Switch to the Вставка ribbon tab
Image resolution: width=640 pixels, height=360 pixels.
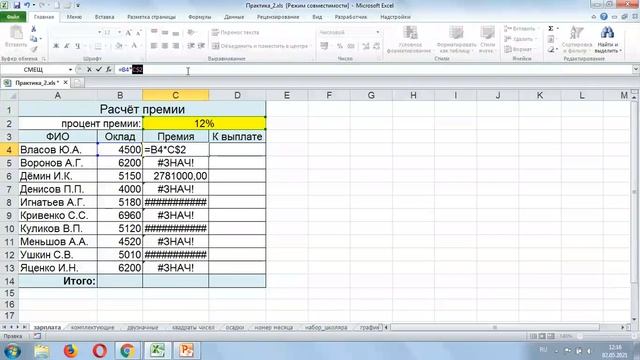pos(104,17)
